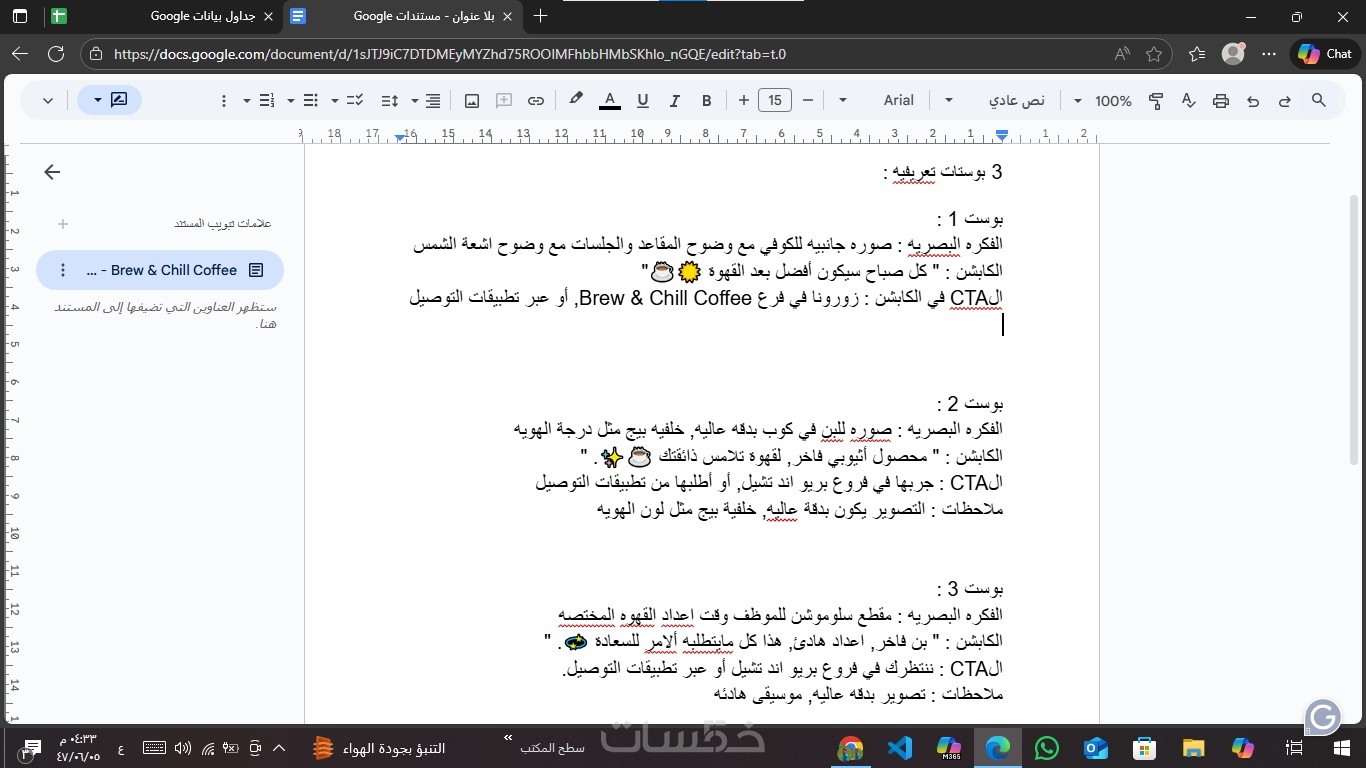Image resolution: width=1366 pixels, height=768 pixels.
Task: View site information lock icon
Action: click(x=95, y=54)
